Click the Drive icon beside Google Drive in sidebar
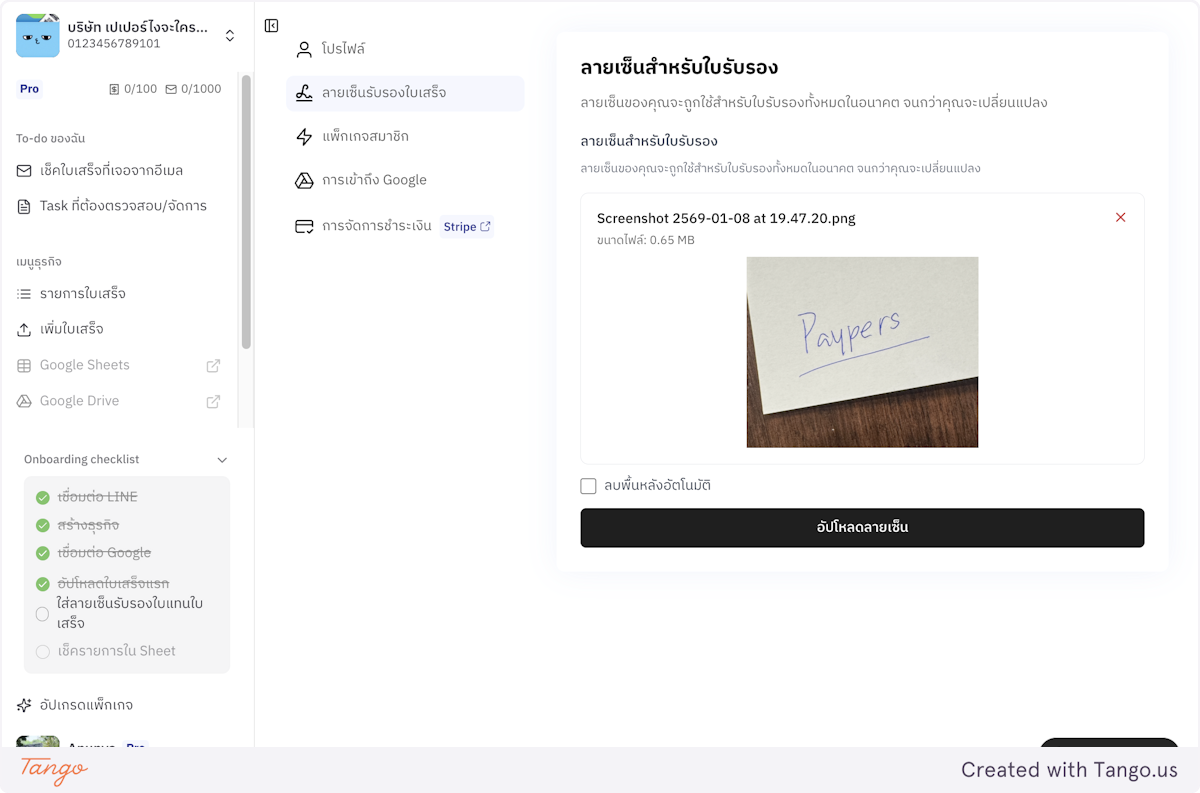 (24, 402)
